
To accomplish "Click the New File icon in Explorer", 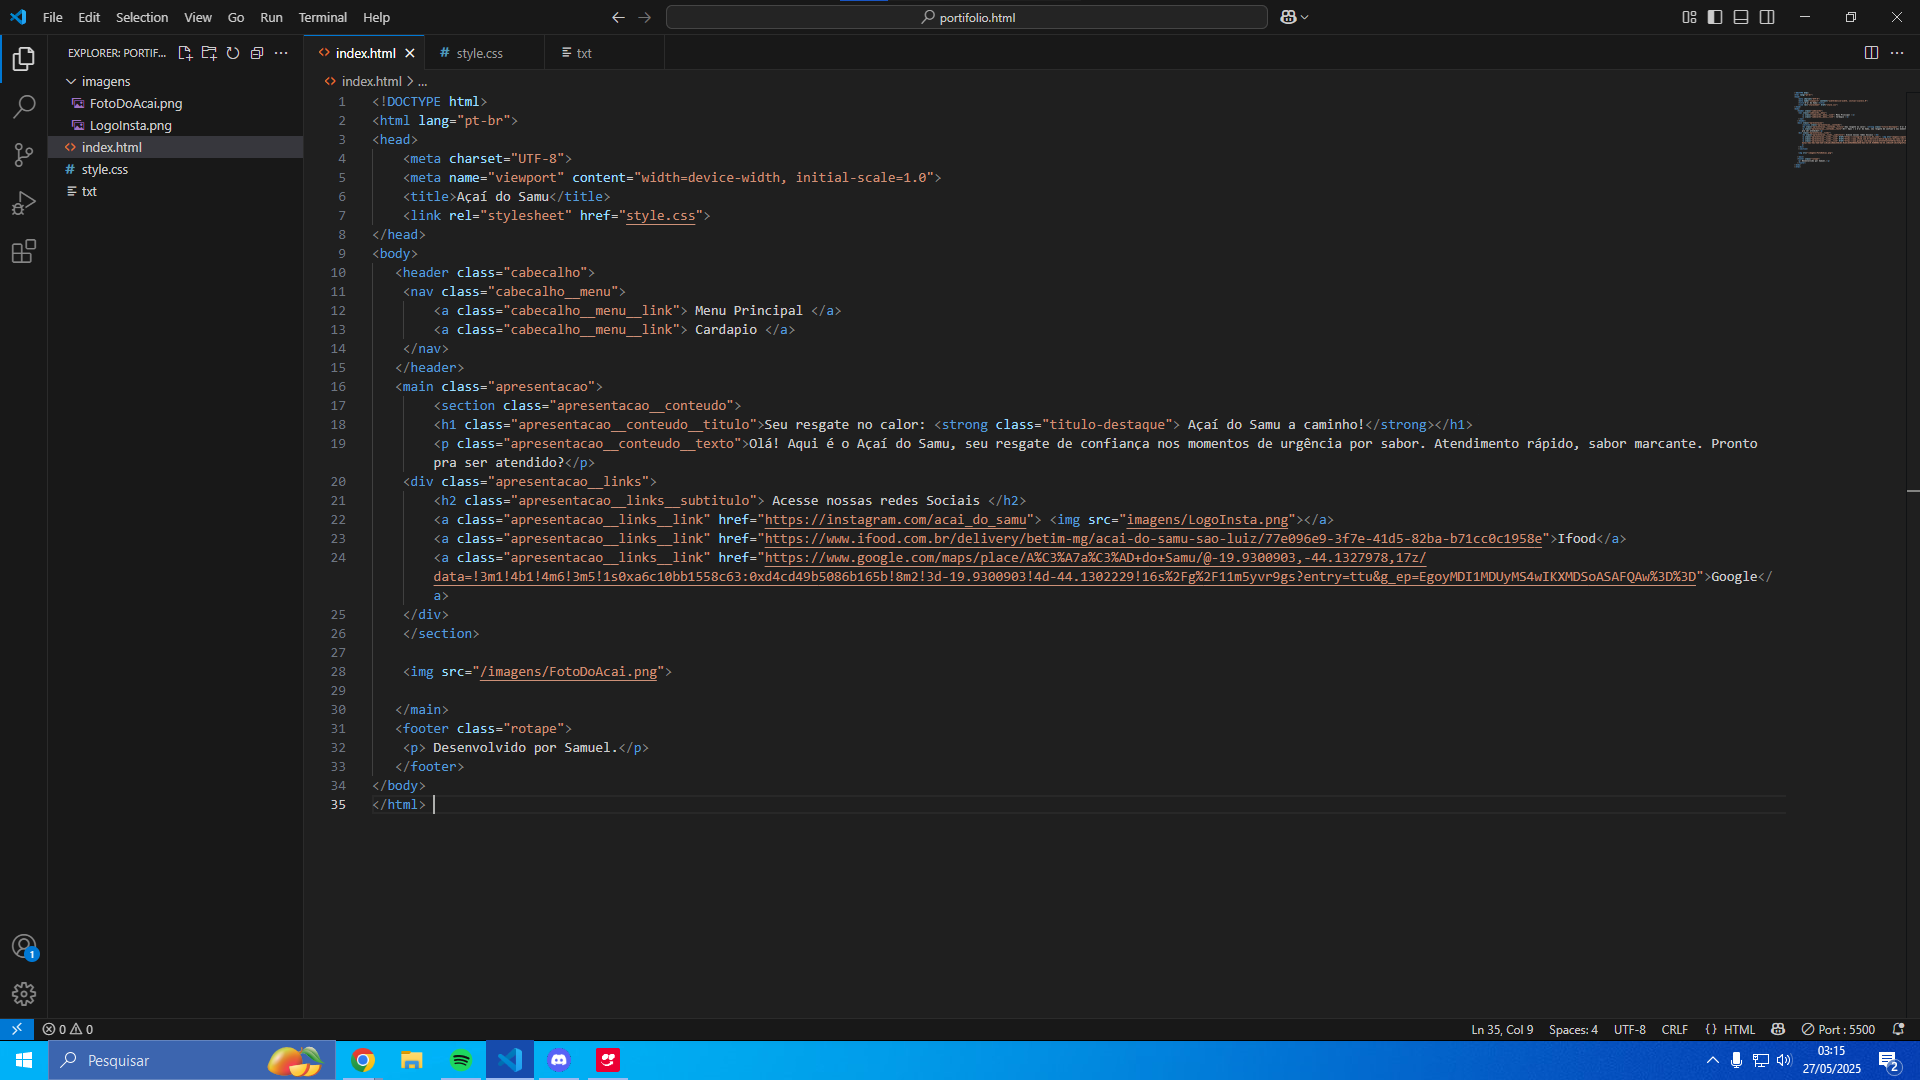I will 185,53.
